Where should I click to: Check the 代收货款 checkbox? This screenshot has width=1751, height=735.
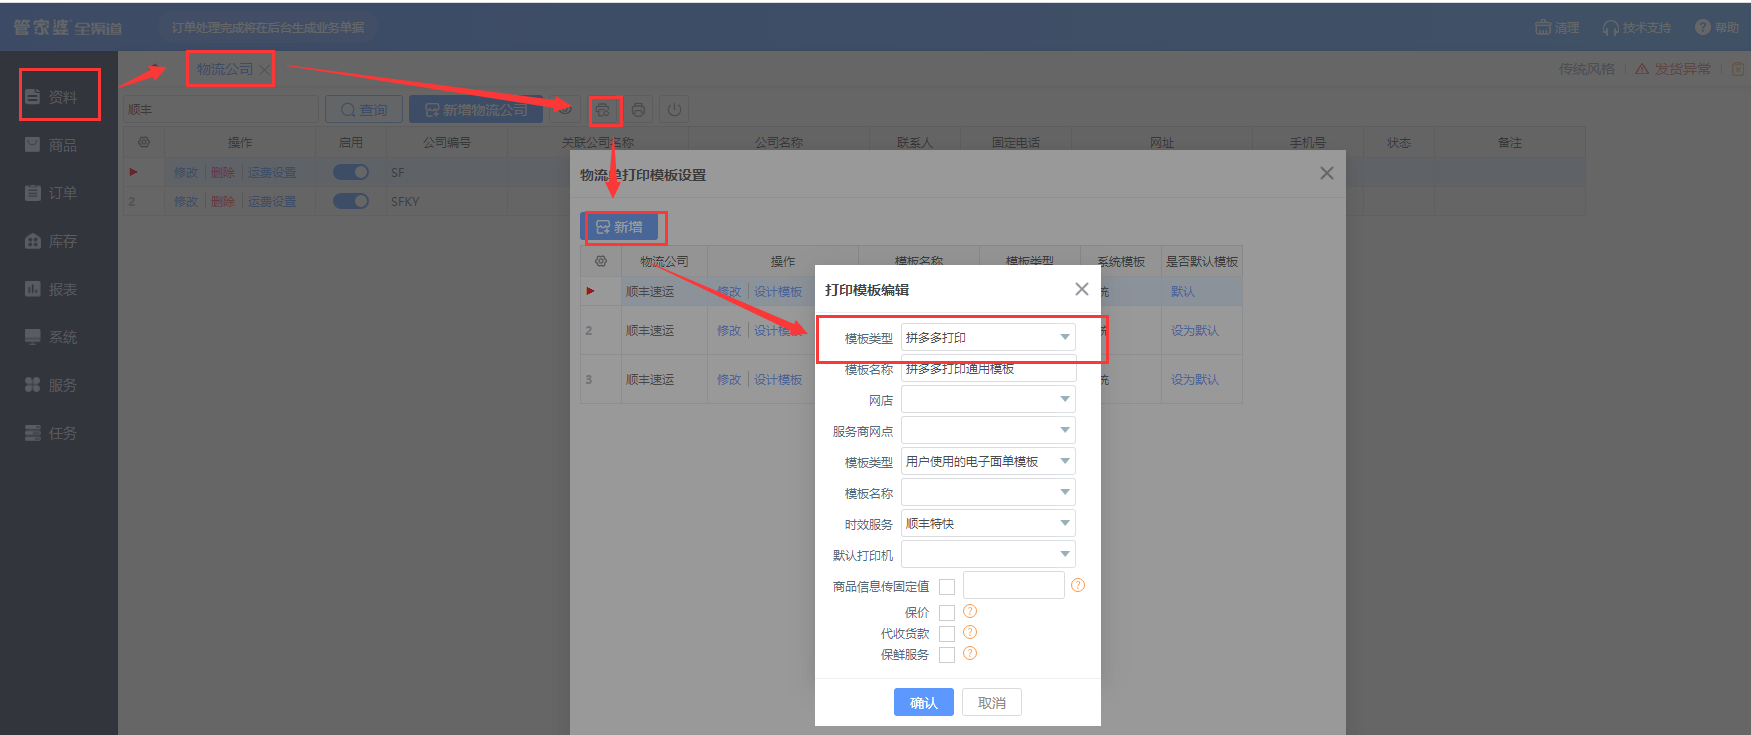click(947, 634)
